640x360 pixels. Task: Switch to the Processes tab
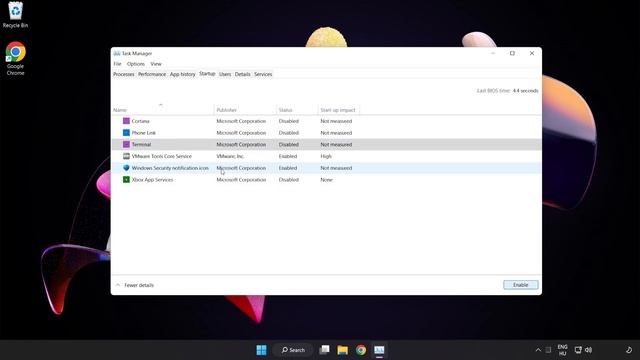[x=124, y=74]
